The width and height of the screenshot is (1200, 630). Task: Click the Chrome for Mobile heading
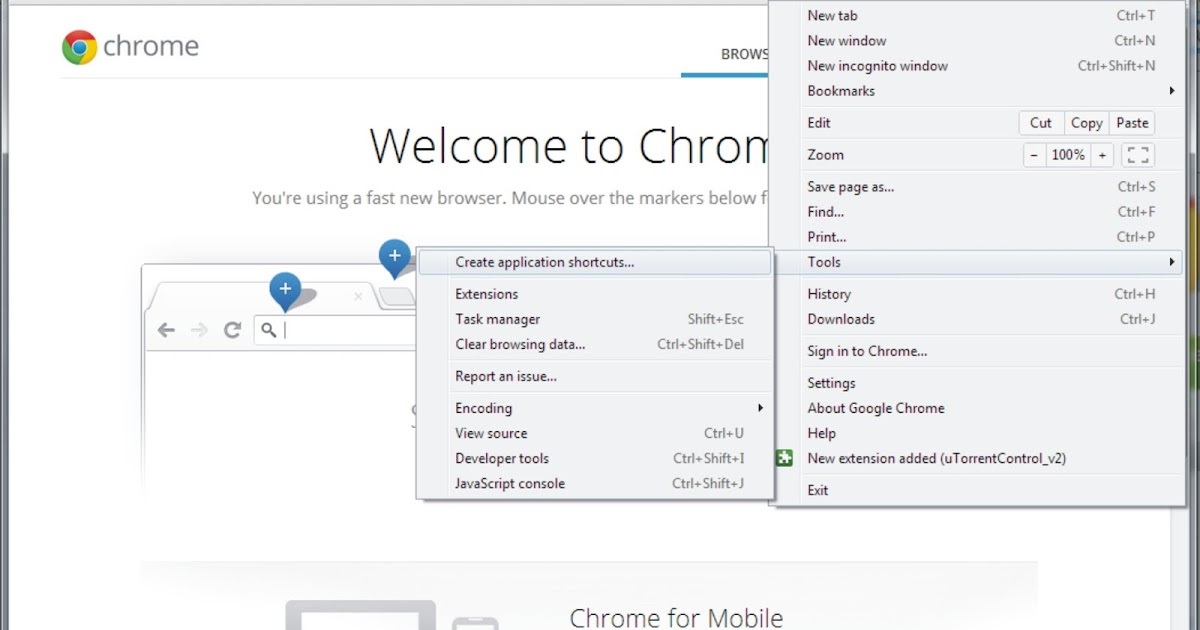(676, 617)
